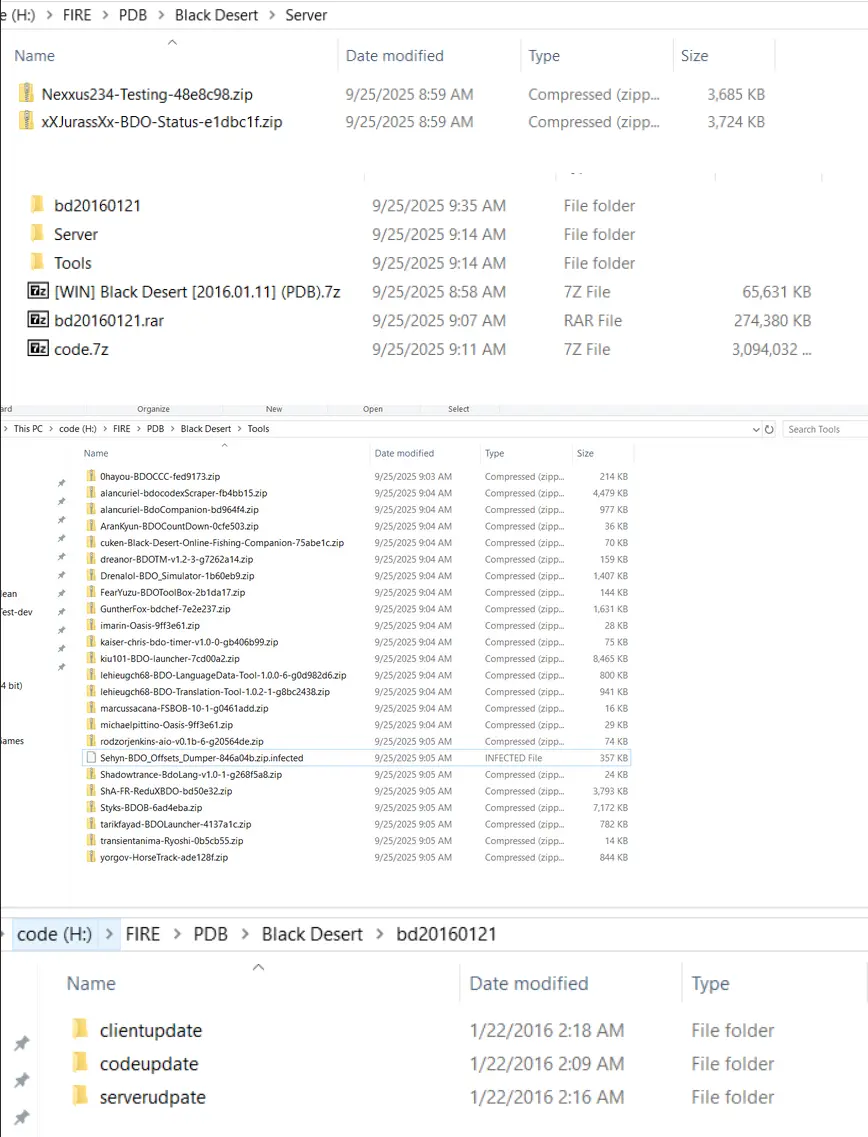Click zip icon of Styks-BDOB-6ad4eba.zip
868x1137 pixels.
pyautogui.click(x=91, y=807)
